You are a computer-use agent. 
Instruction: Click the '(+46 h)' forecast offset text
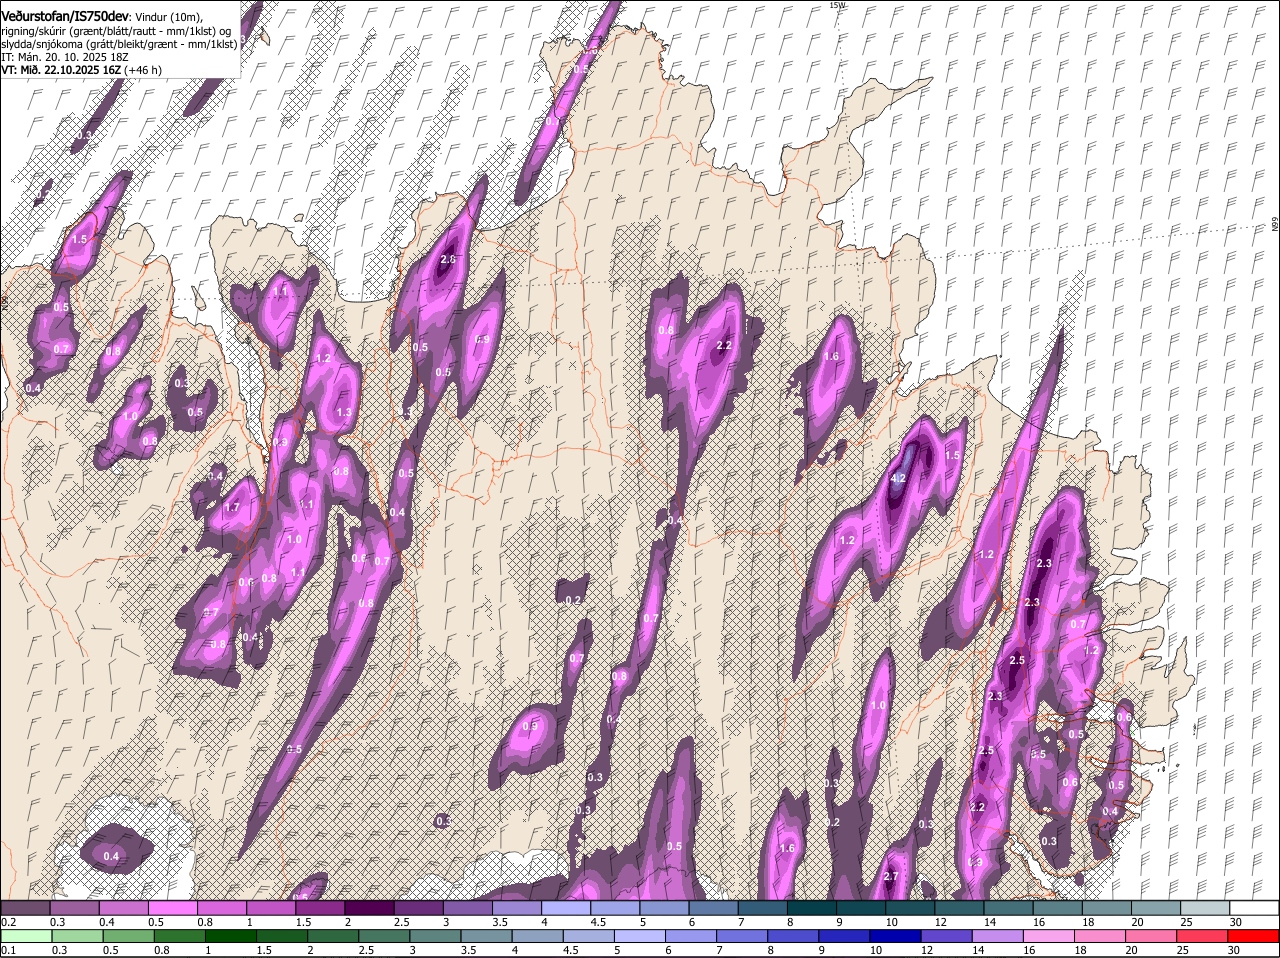[x=143, y=70]
